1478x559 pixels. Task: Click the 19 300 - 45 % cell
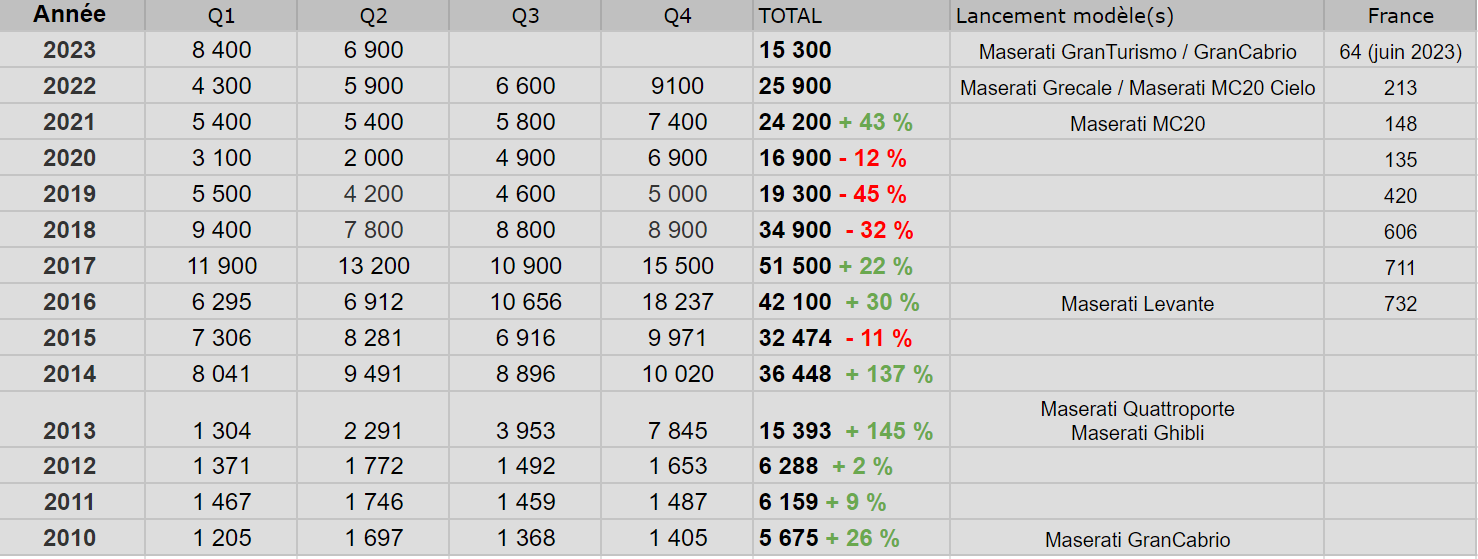point(851,194)
